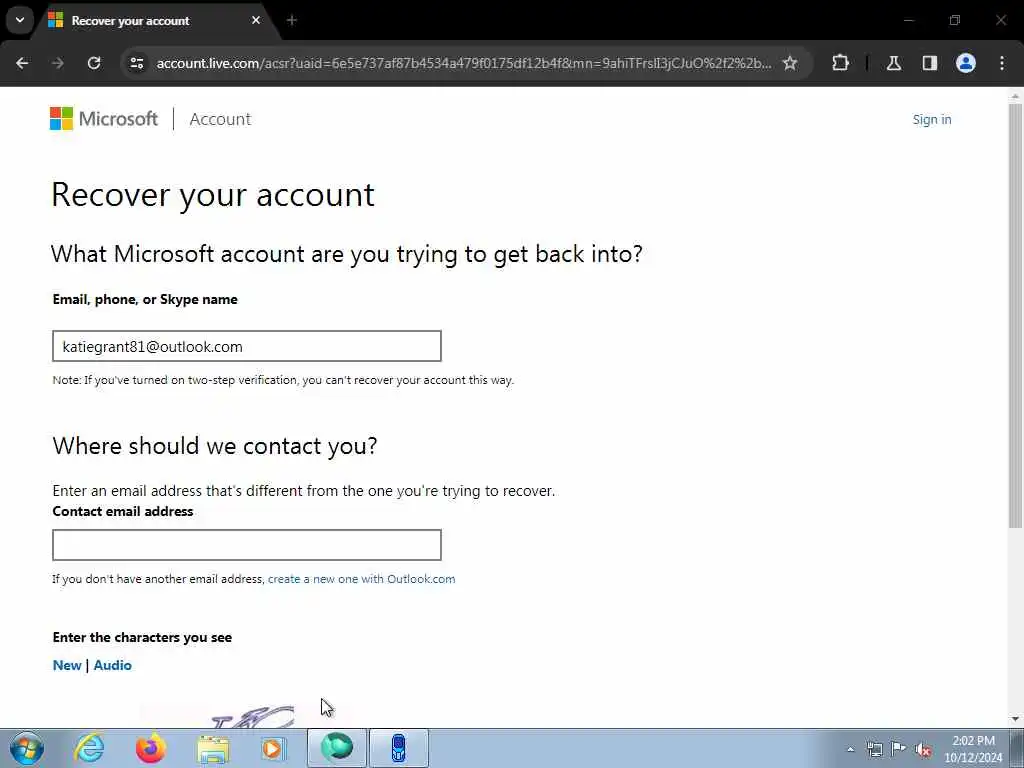Open Windows Media Player in the taskbar
Image resolution: width=1024 pixels, height=768 pixels.
(273, 749)
